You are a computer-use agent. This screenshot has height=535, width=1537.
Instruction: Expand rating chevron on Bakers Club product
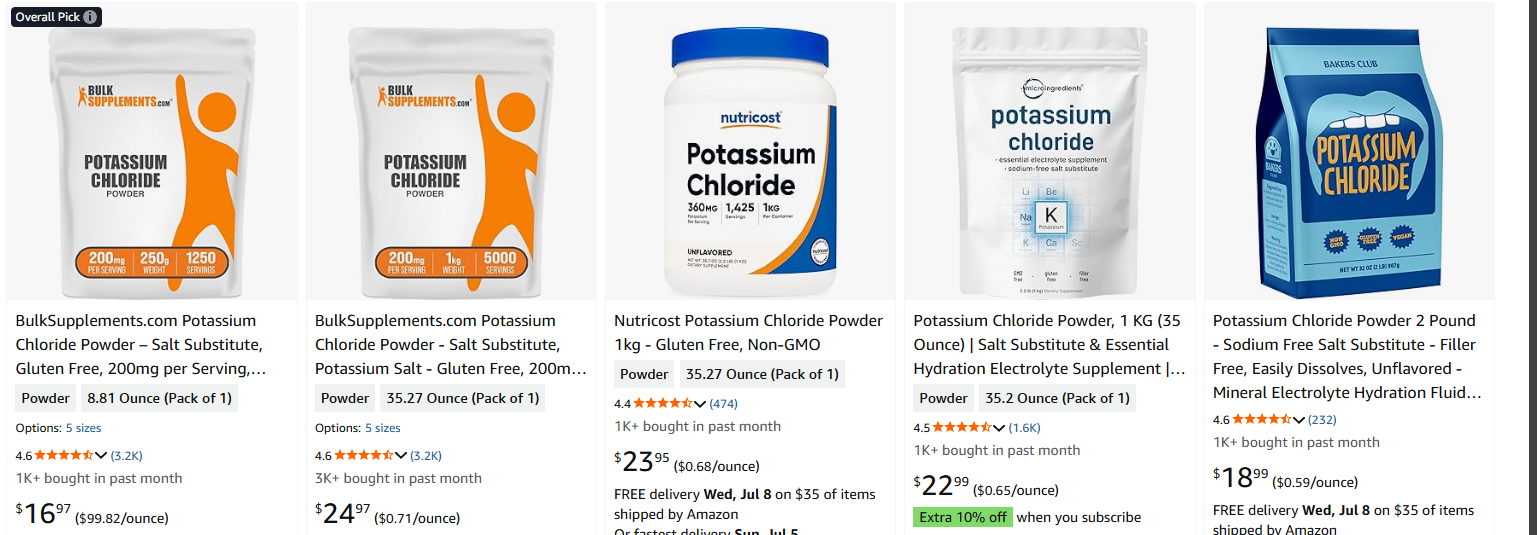(x=1299, y=420)
